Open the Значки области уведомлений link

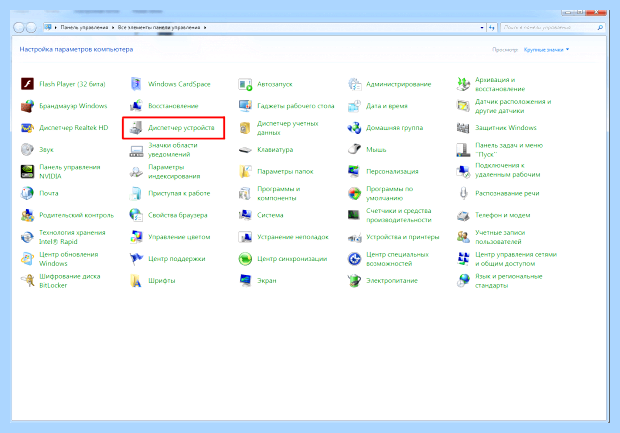pos(172,149)
